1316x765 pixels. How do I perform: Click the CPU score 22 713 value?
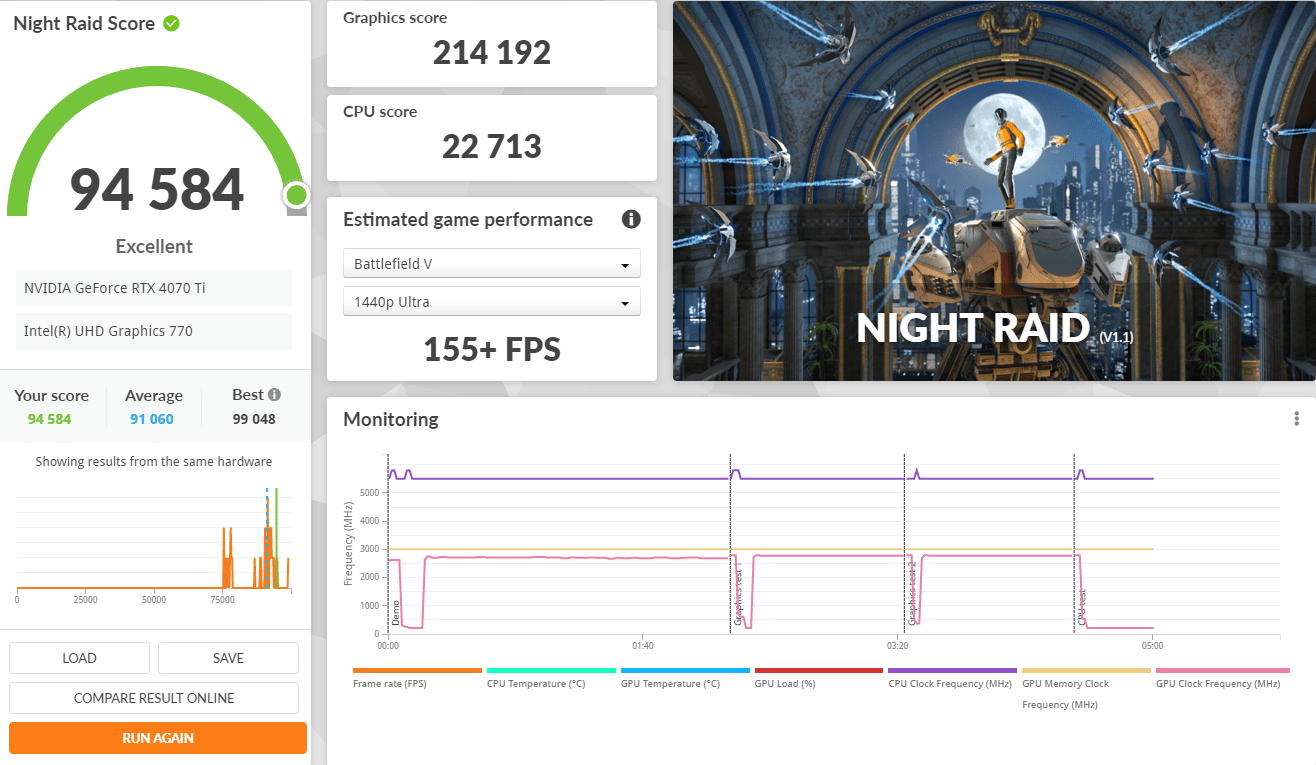click(x=492, y=146)
